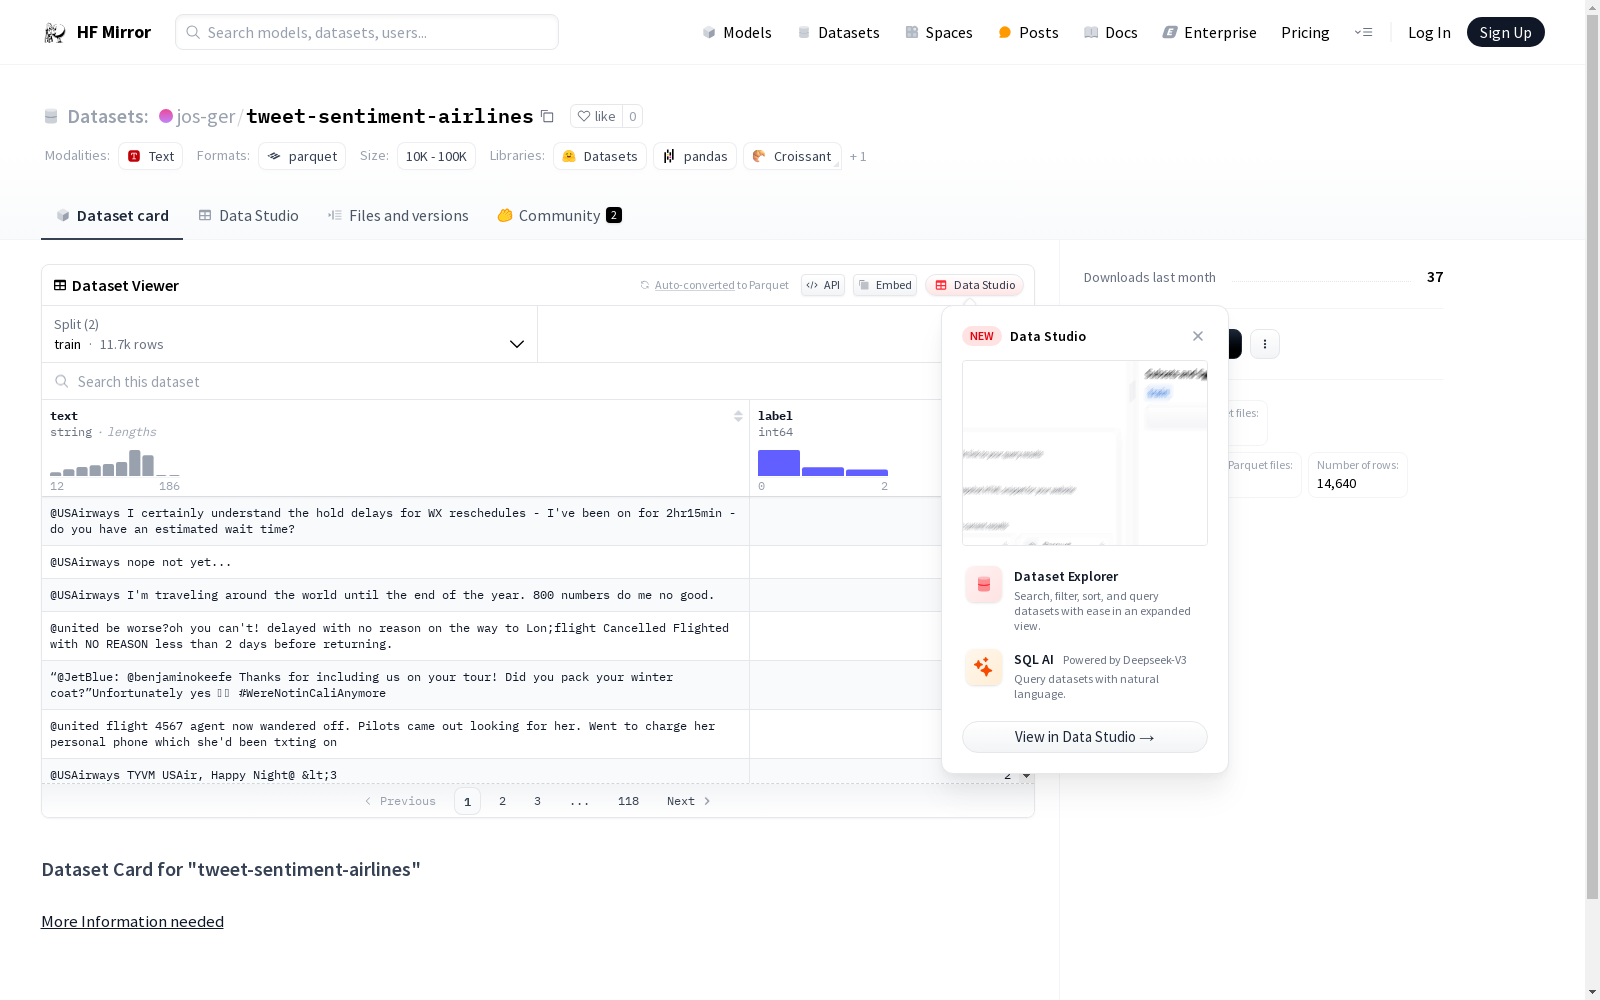Click the "label" column header
Image resolution: width=1600 pixels, height=1000 pixels.
[x=775, y=416]
